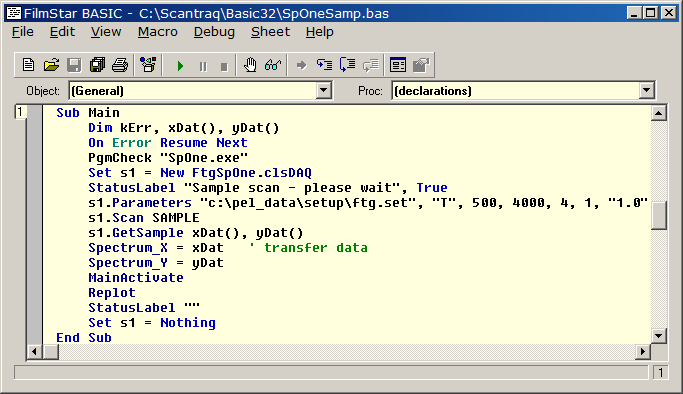Image resolution: width=683 pixels, height=394 pixels.
Task: Click the 'Replot' line
Action: coord(112,293)
